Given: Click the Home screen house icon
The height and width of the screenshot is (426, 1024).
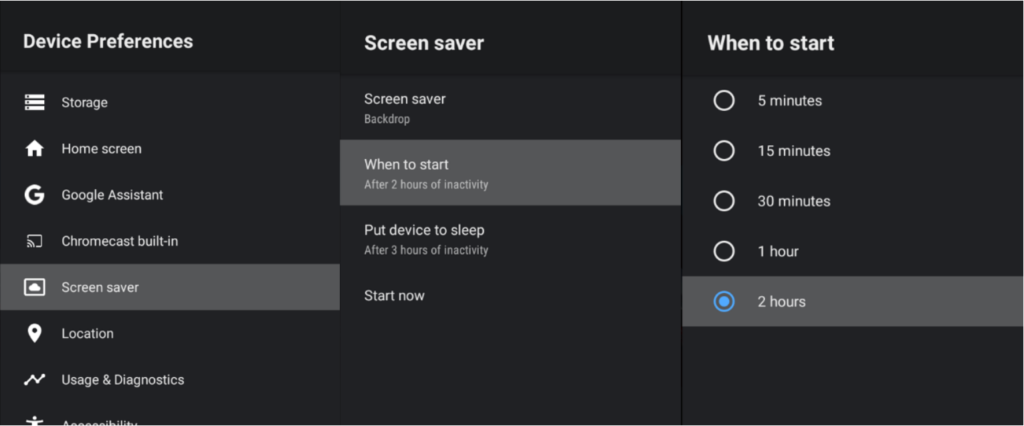Looking at the screenshot, I should pyautogui.click(x=35, y=149).
